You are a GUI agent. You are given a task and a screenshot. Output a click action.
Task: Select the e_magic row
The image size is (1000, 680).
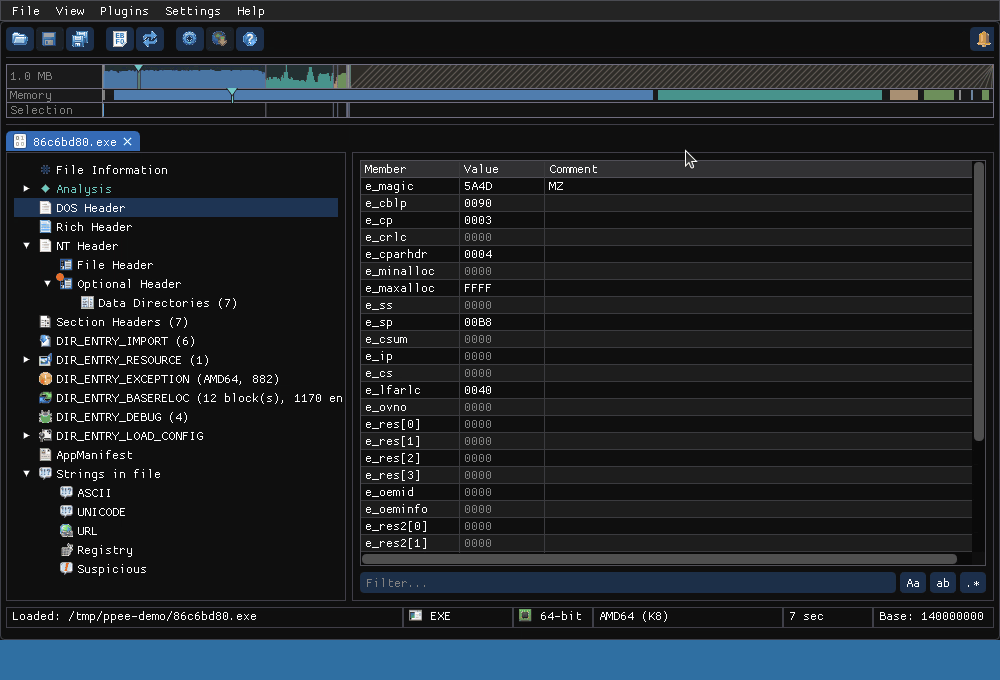[x=666, y=186]
